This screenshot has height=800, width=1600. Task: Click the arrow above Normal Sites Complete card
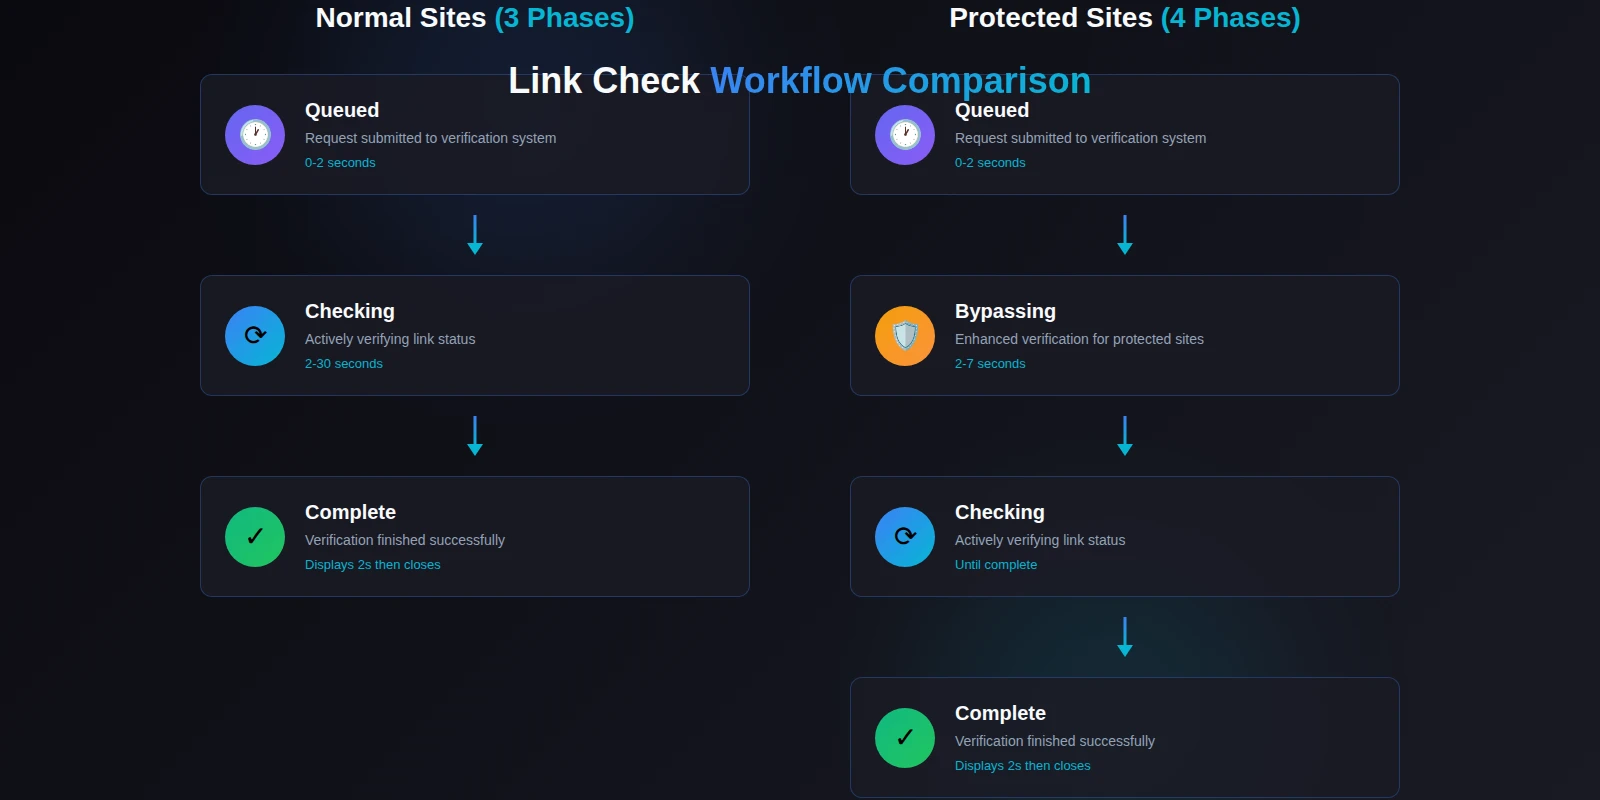click(475, 436)
